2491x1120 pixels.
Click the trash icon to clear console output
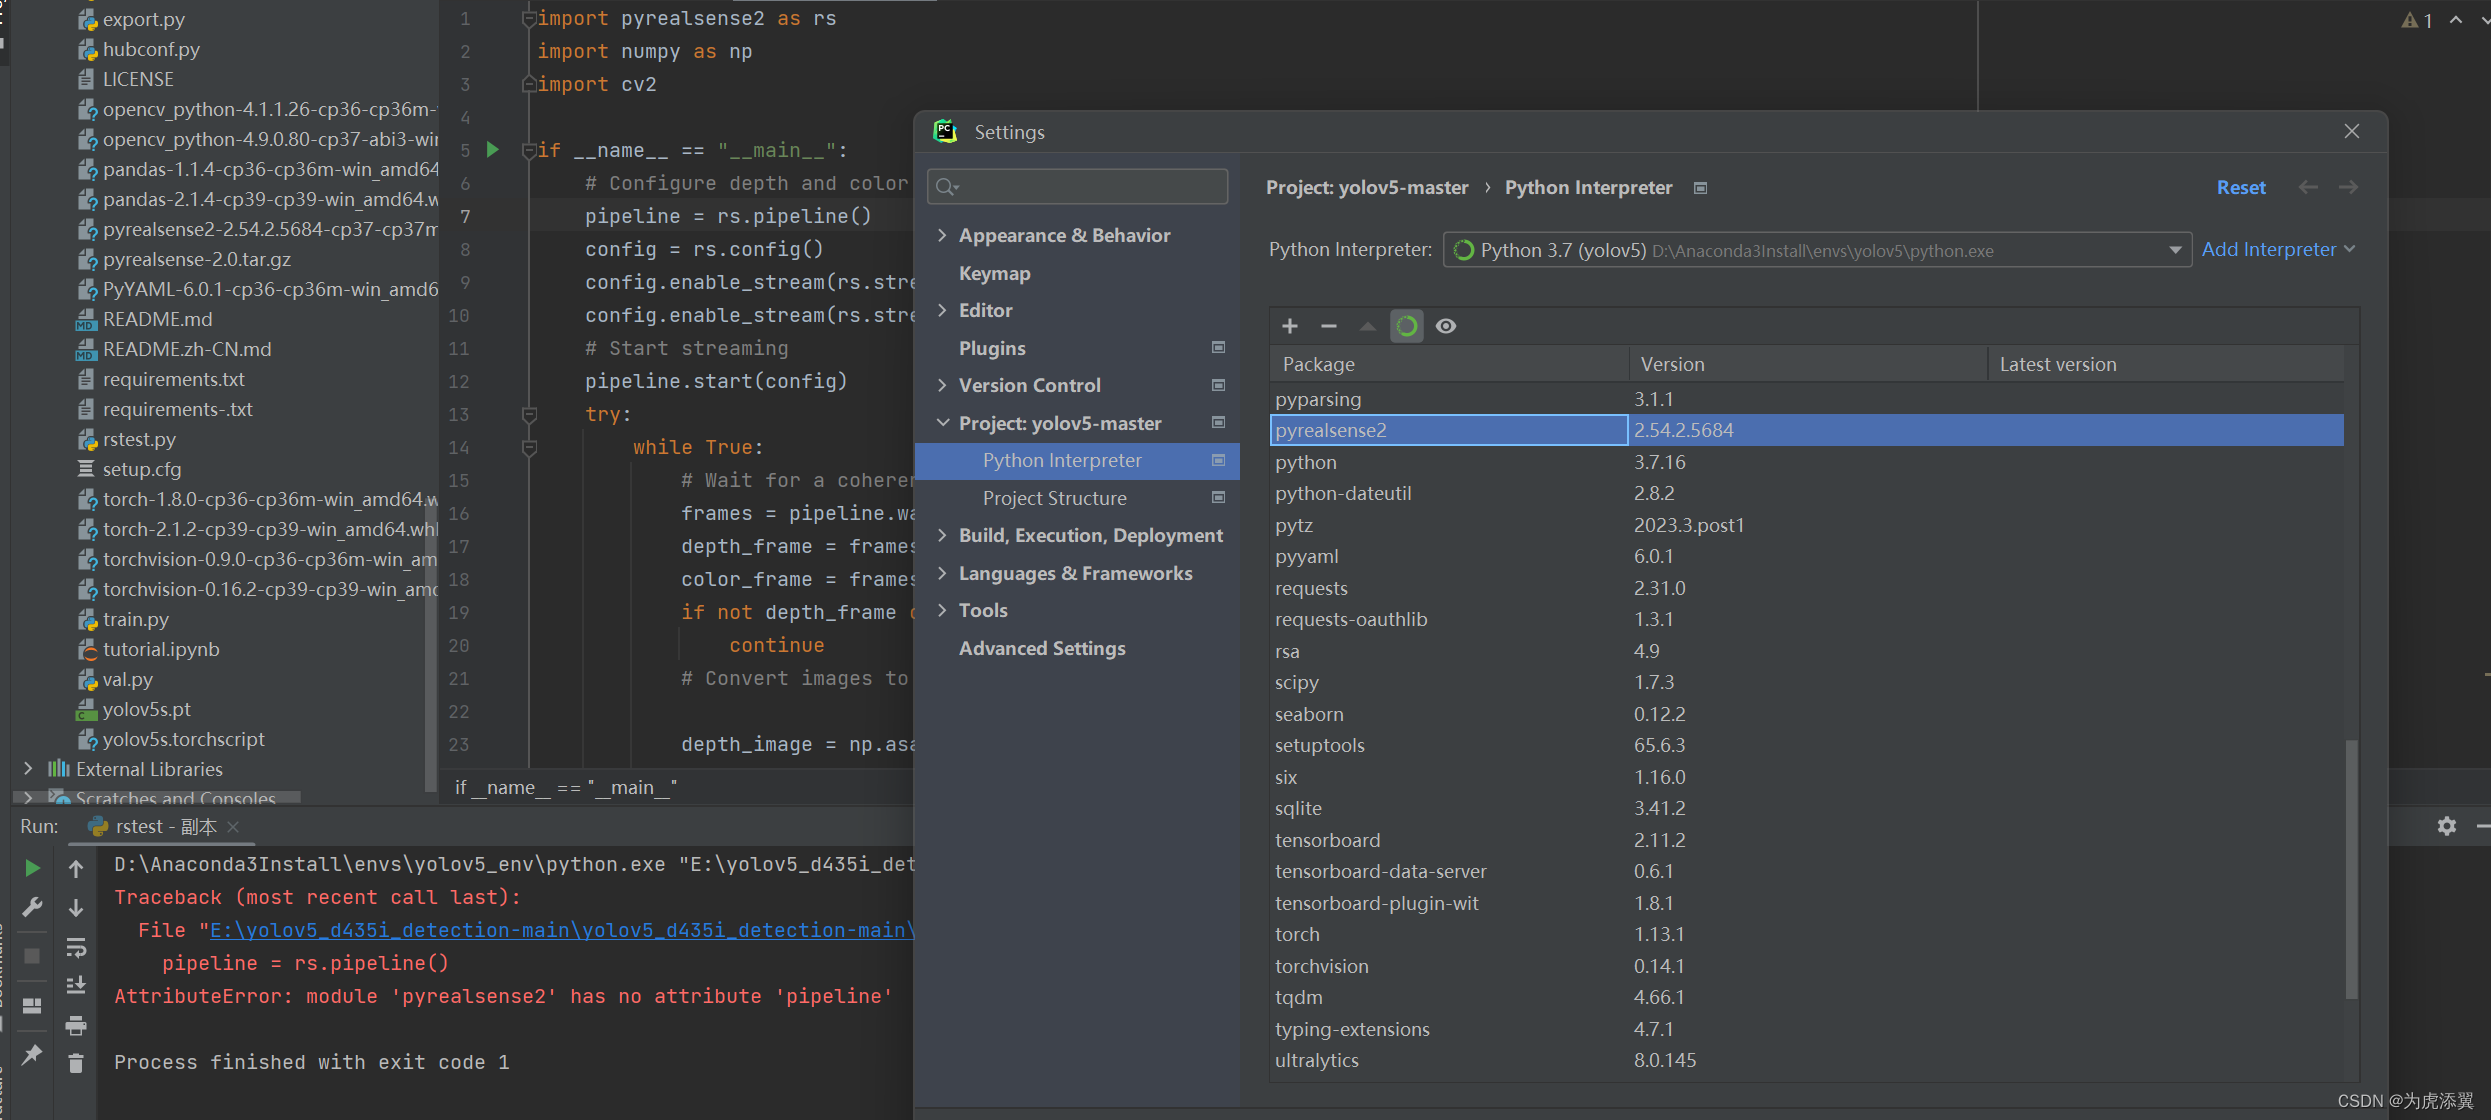click(x=76, y=1063)
